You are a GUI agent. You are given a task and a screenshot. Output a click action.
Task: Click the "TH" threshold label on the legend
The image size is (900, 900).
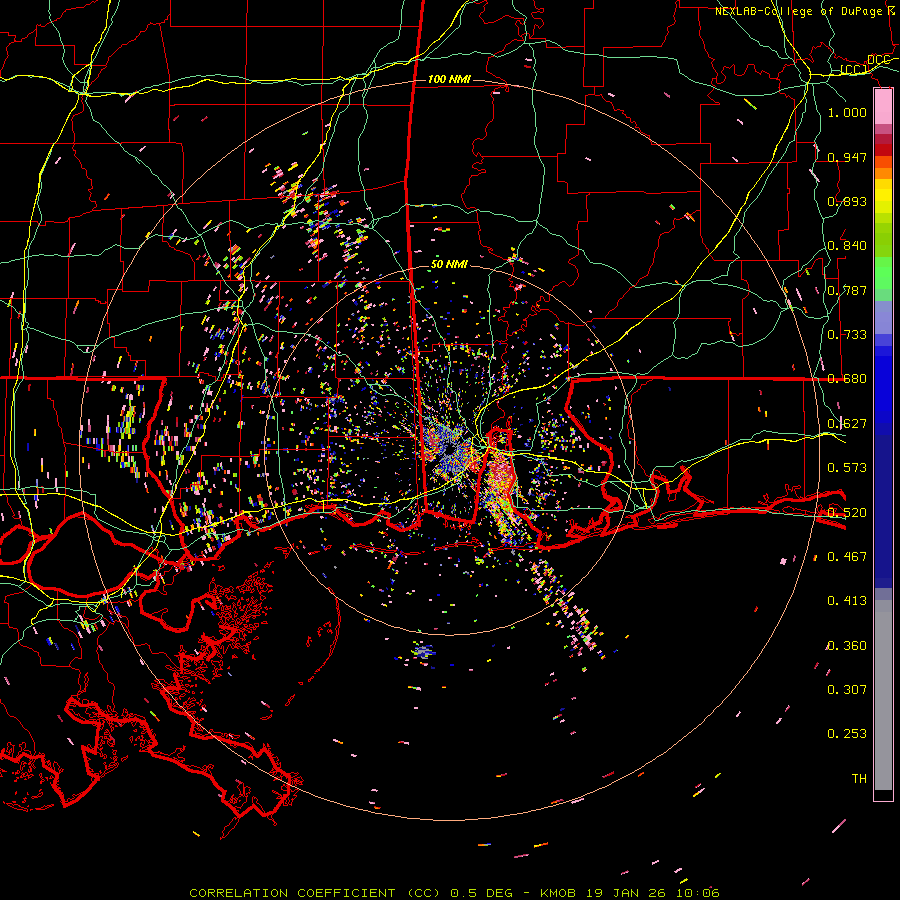click(859, 779)
